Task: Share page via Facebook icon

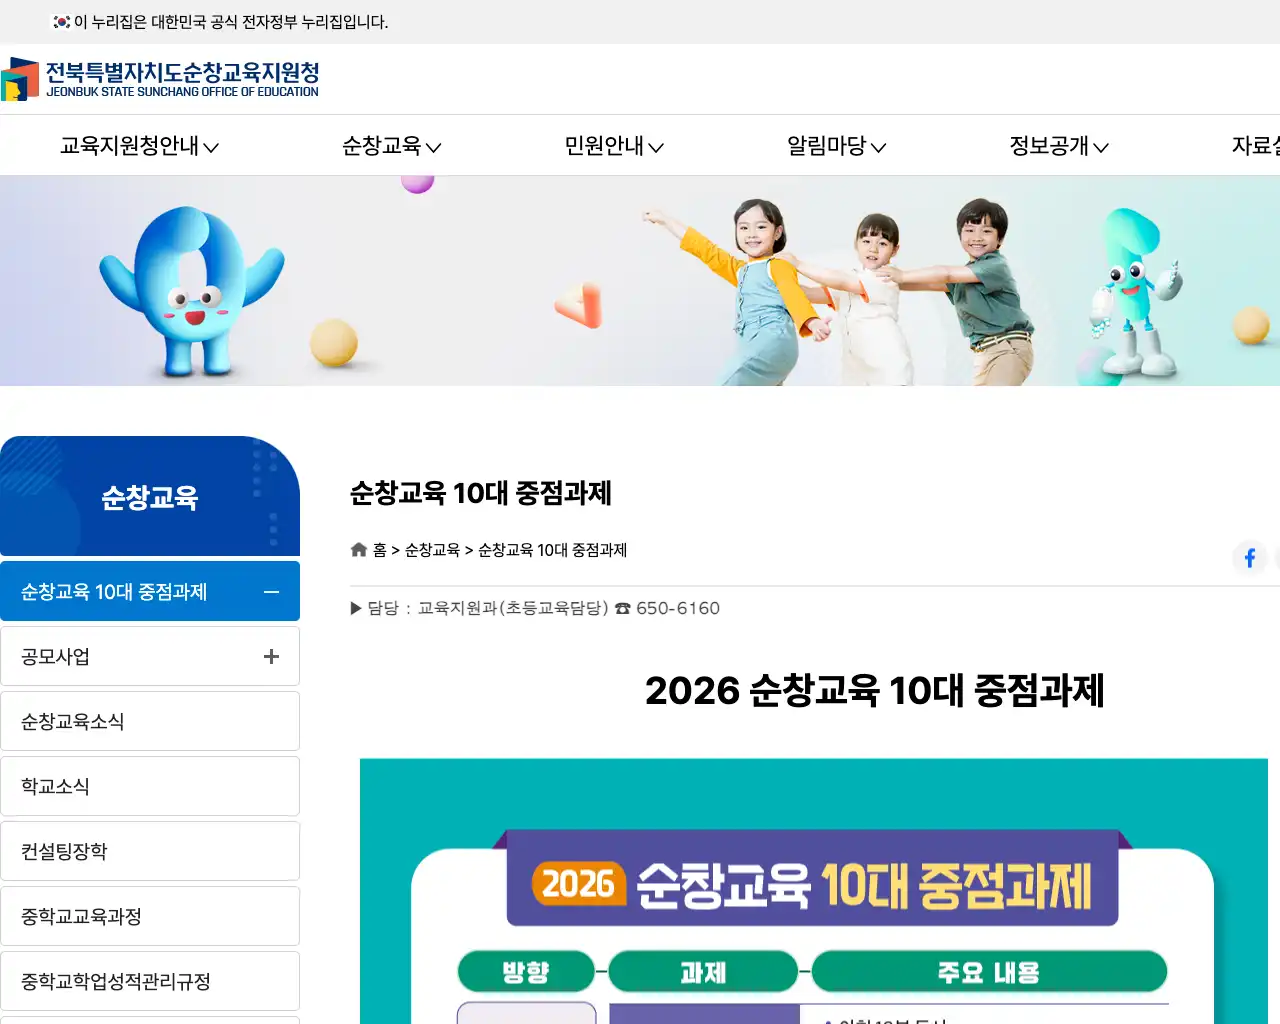Action: pos(1249,558)
